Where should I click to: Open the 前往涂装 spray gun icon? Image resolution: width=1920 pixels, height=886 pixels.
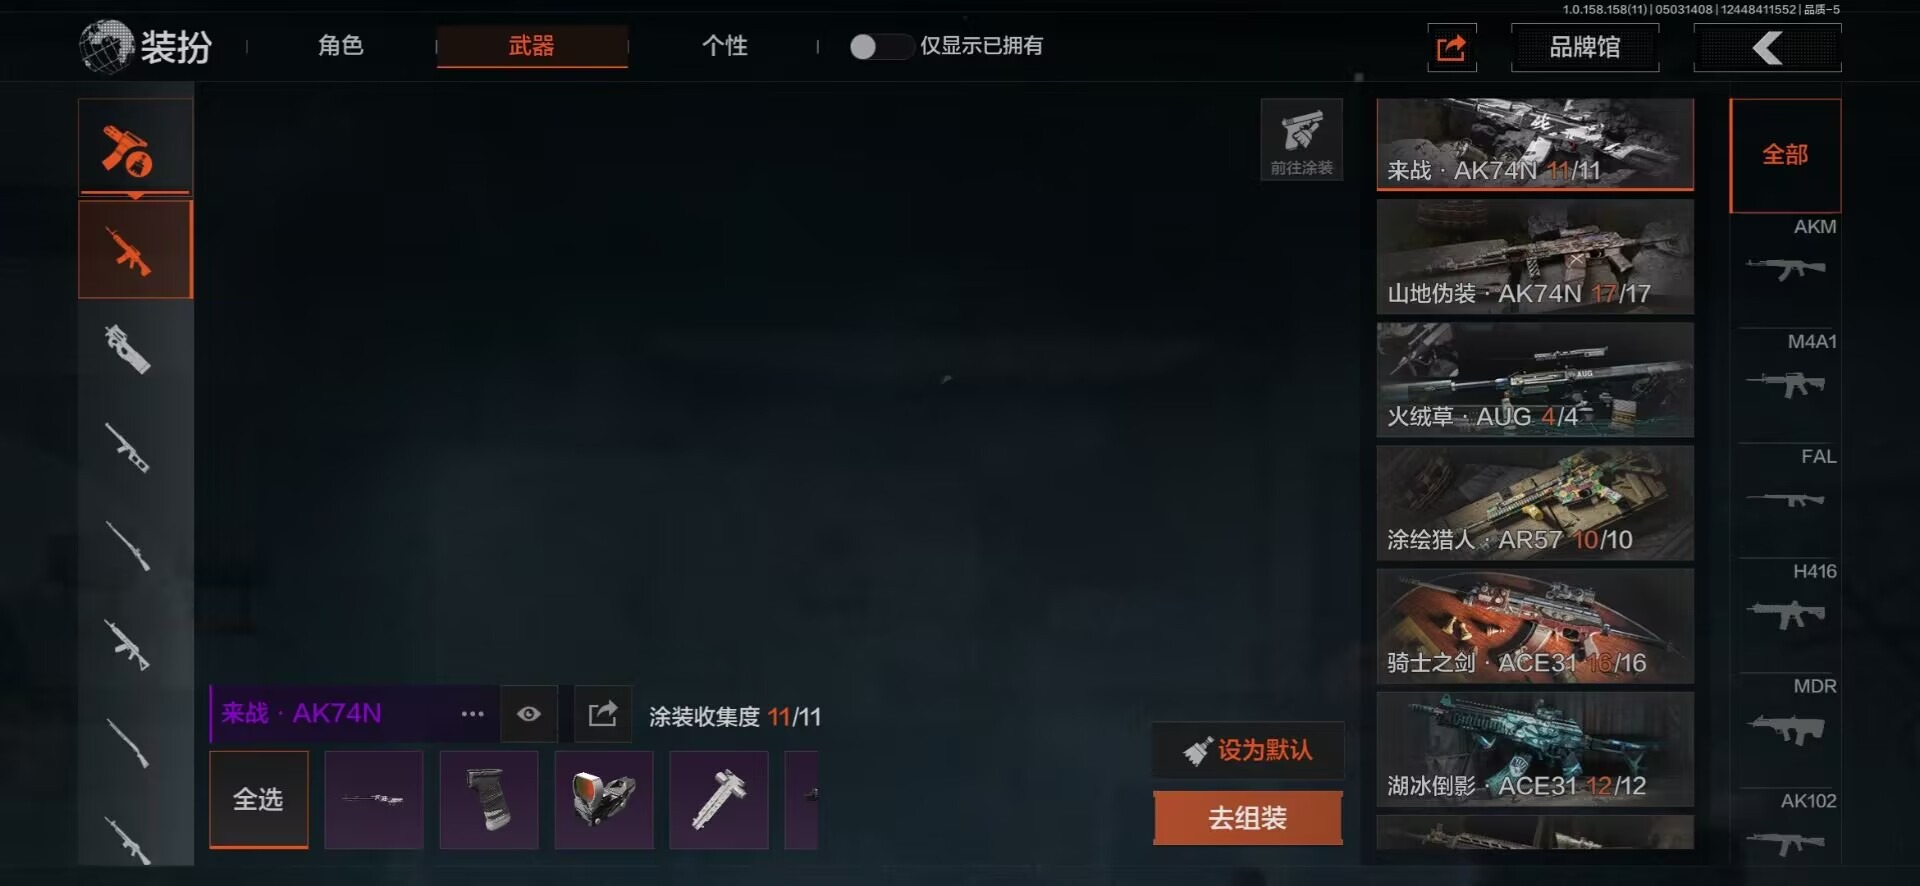(1301, 139)
